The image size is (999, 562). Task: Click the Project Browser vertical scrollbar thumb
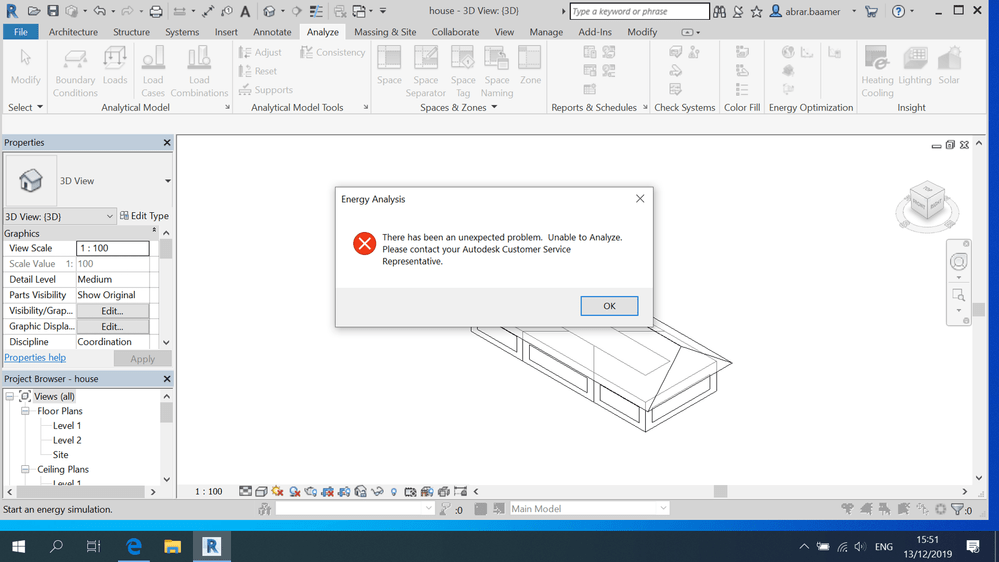click(166, 413)
